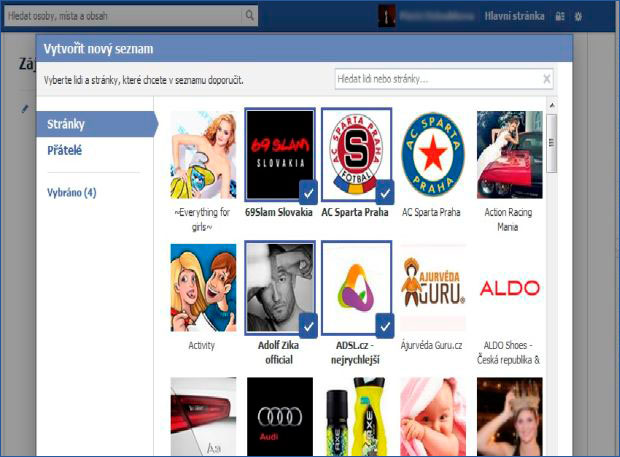Image resolution: width=620 pixels, height=457 pixels.
Task: Select the baby in pink blanket thumbnail
Action: [433, 417]
